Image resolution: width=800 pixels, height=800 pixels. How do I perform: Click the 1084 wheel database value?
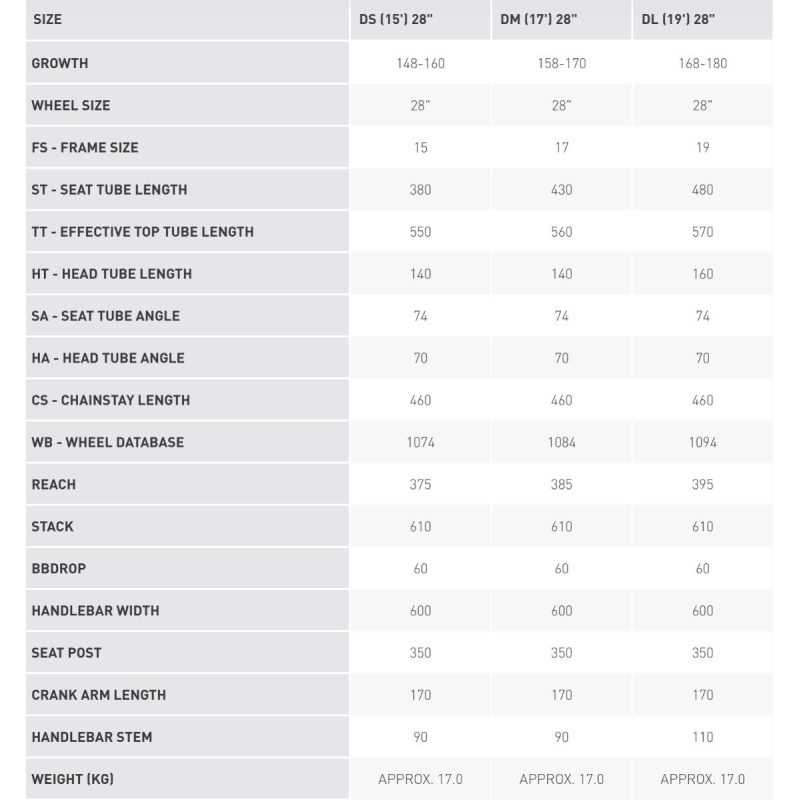[562, 442]
